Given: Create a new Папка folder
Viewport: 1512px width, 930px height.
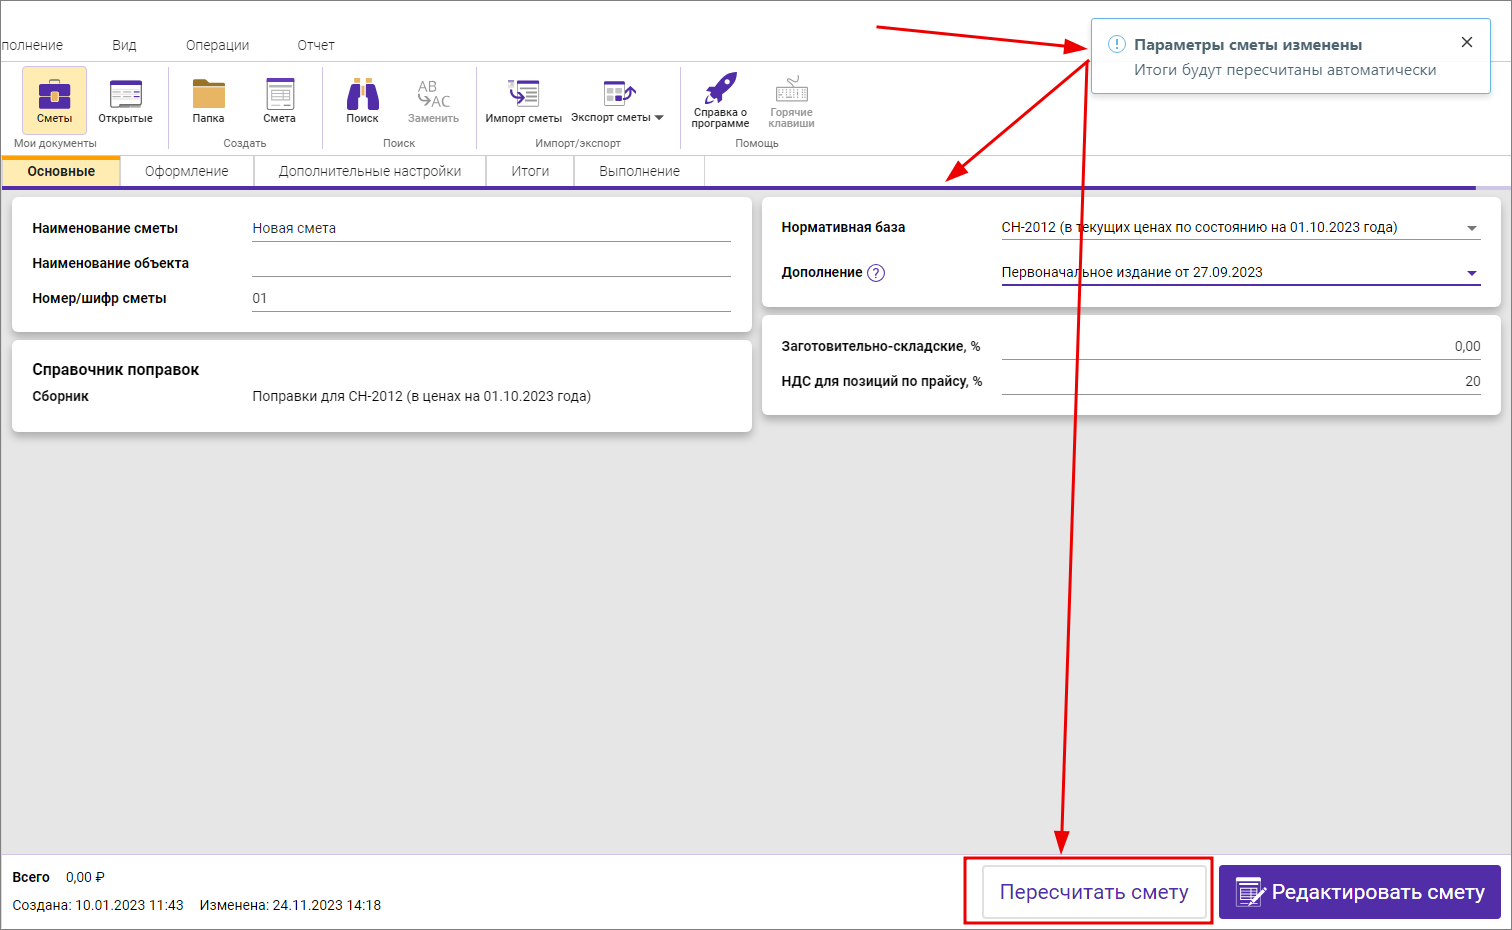Looking at the screenshot, I should click(x=208, y=100).
